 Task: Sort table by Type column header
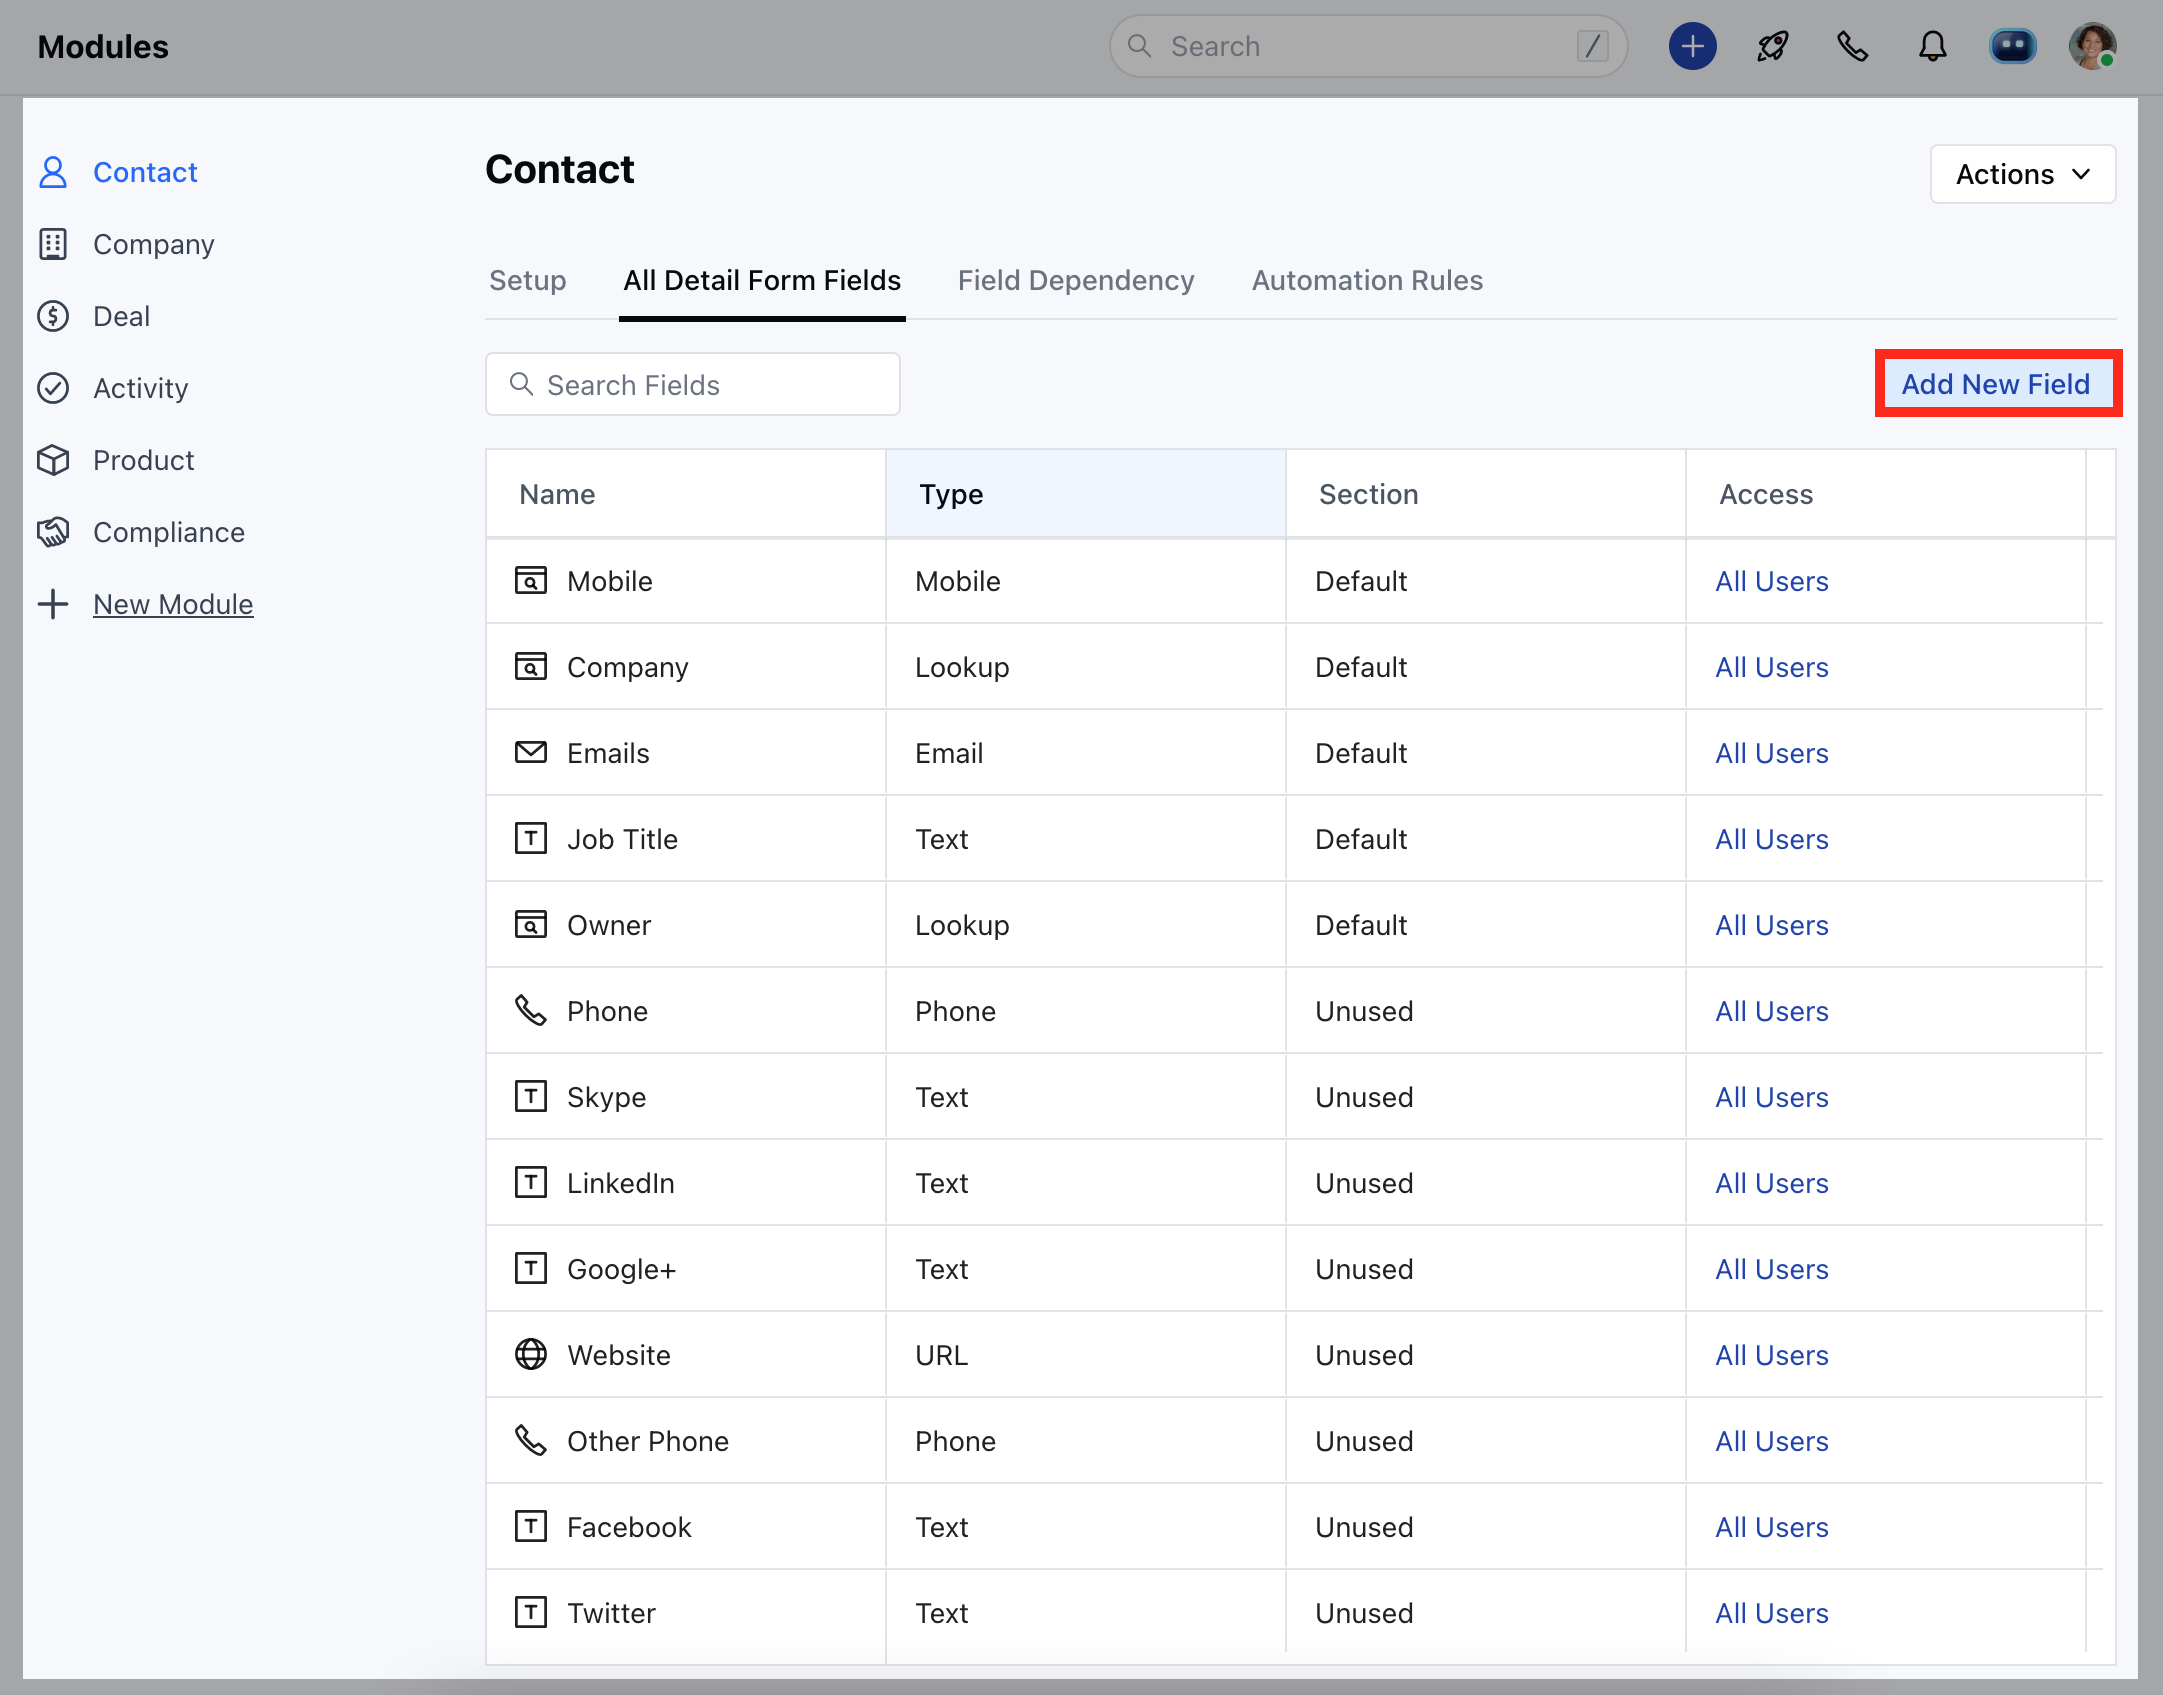951,495
